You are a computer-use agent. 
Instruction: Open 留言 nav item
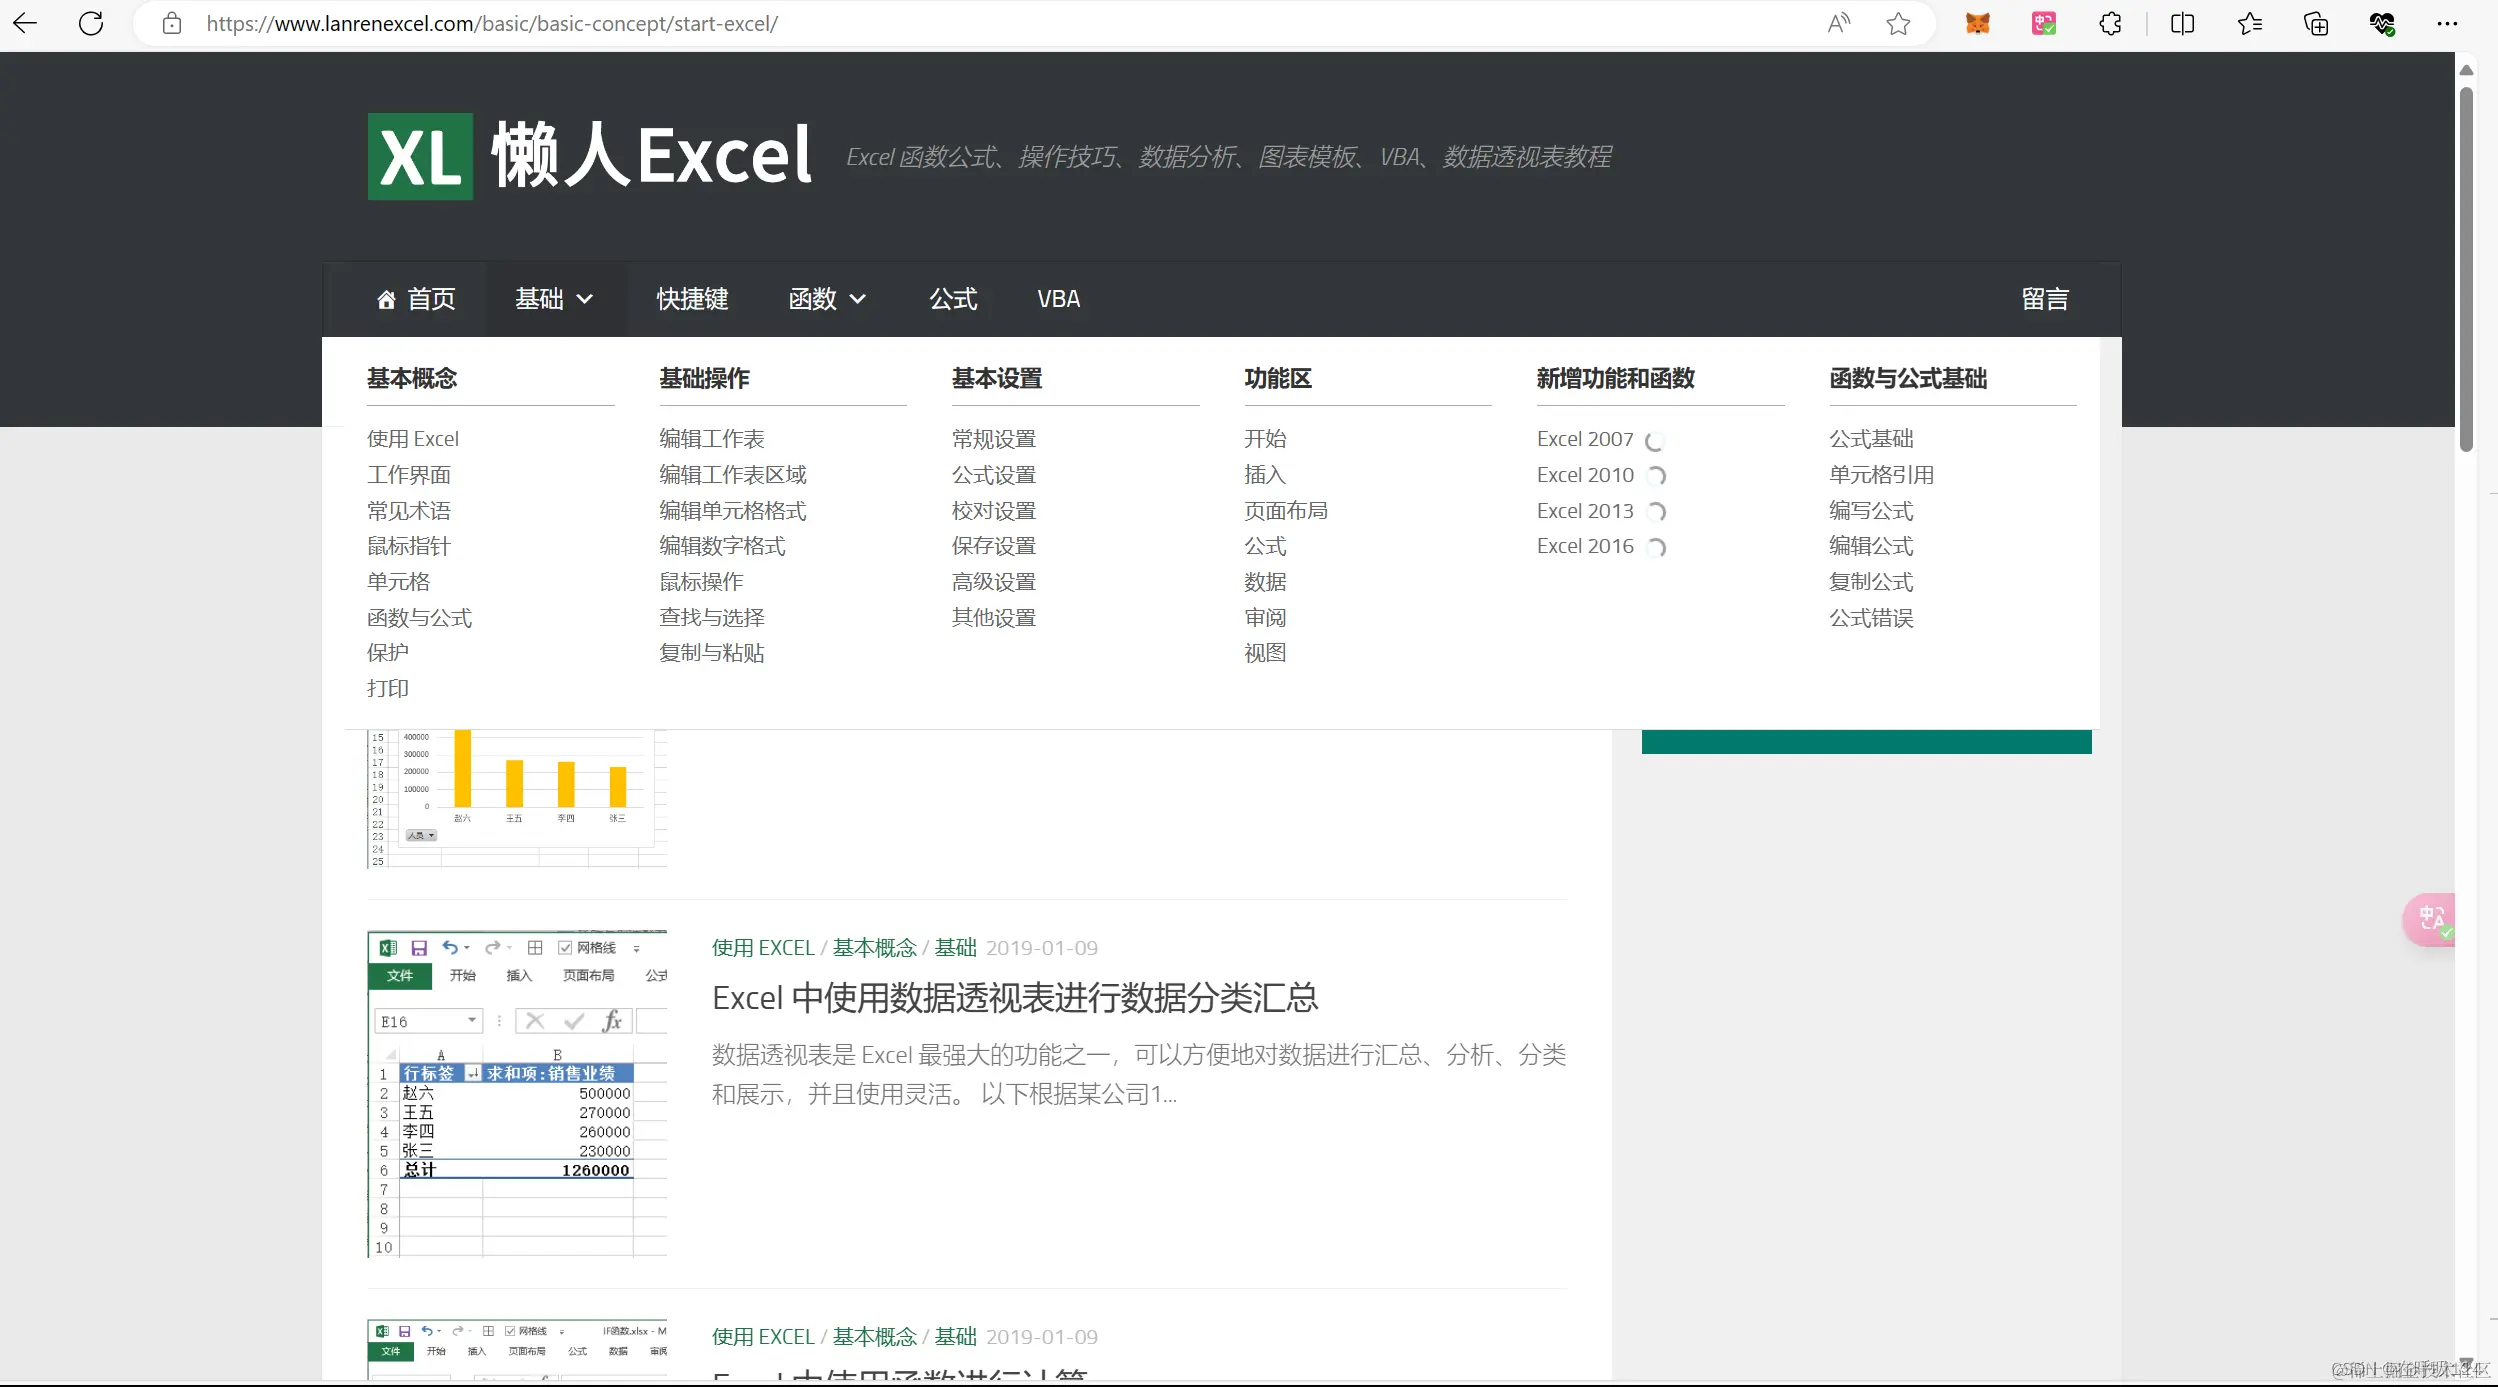tap(2045, 299)
